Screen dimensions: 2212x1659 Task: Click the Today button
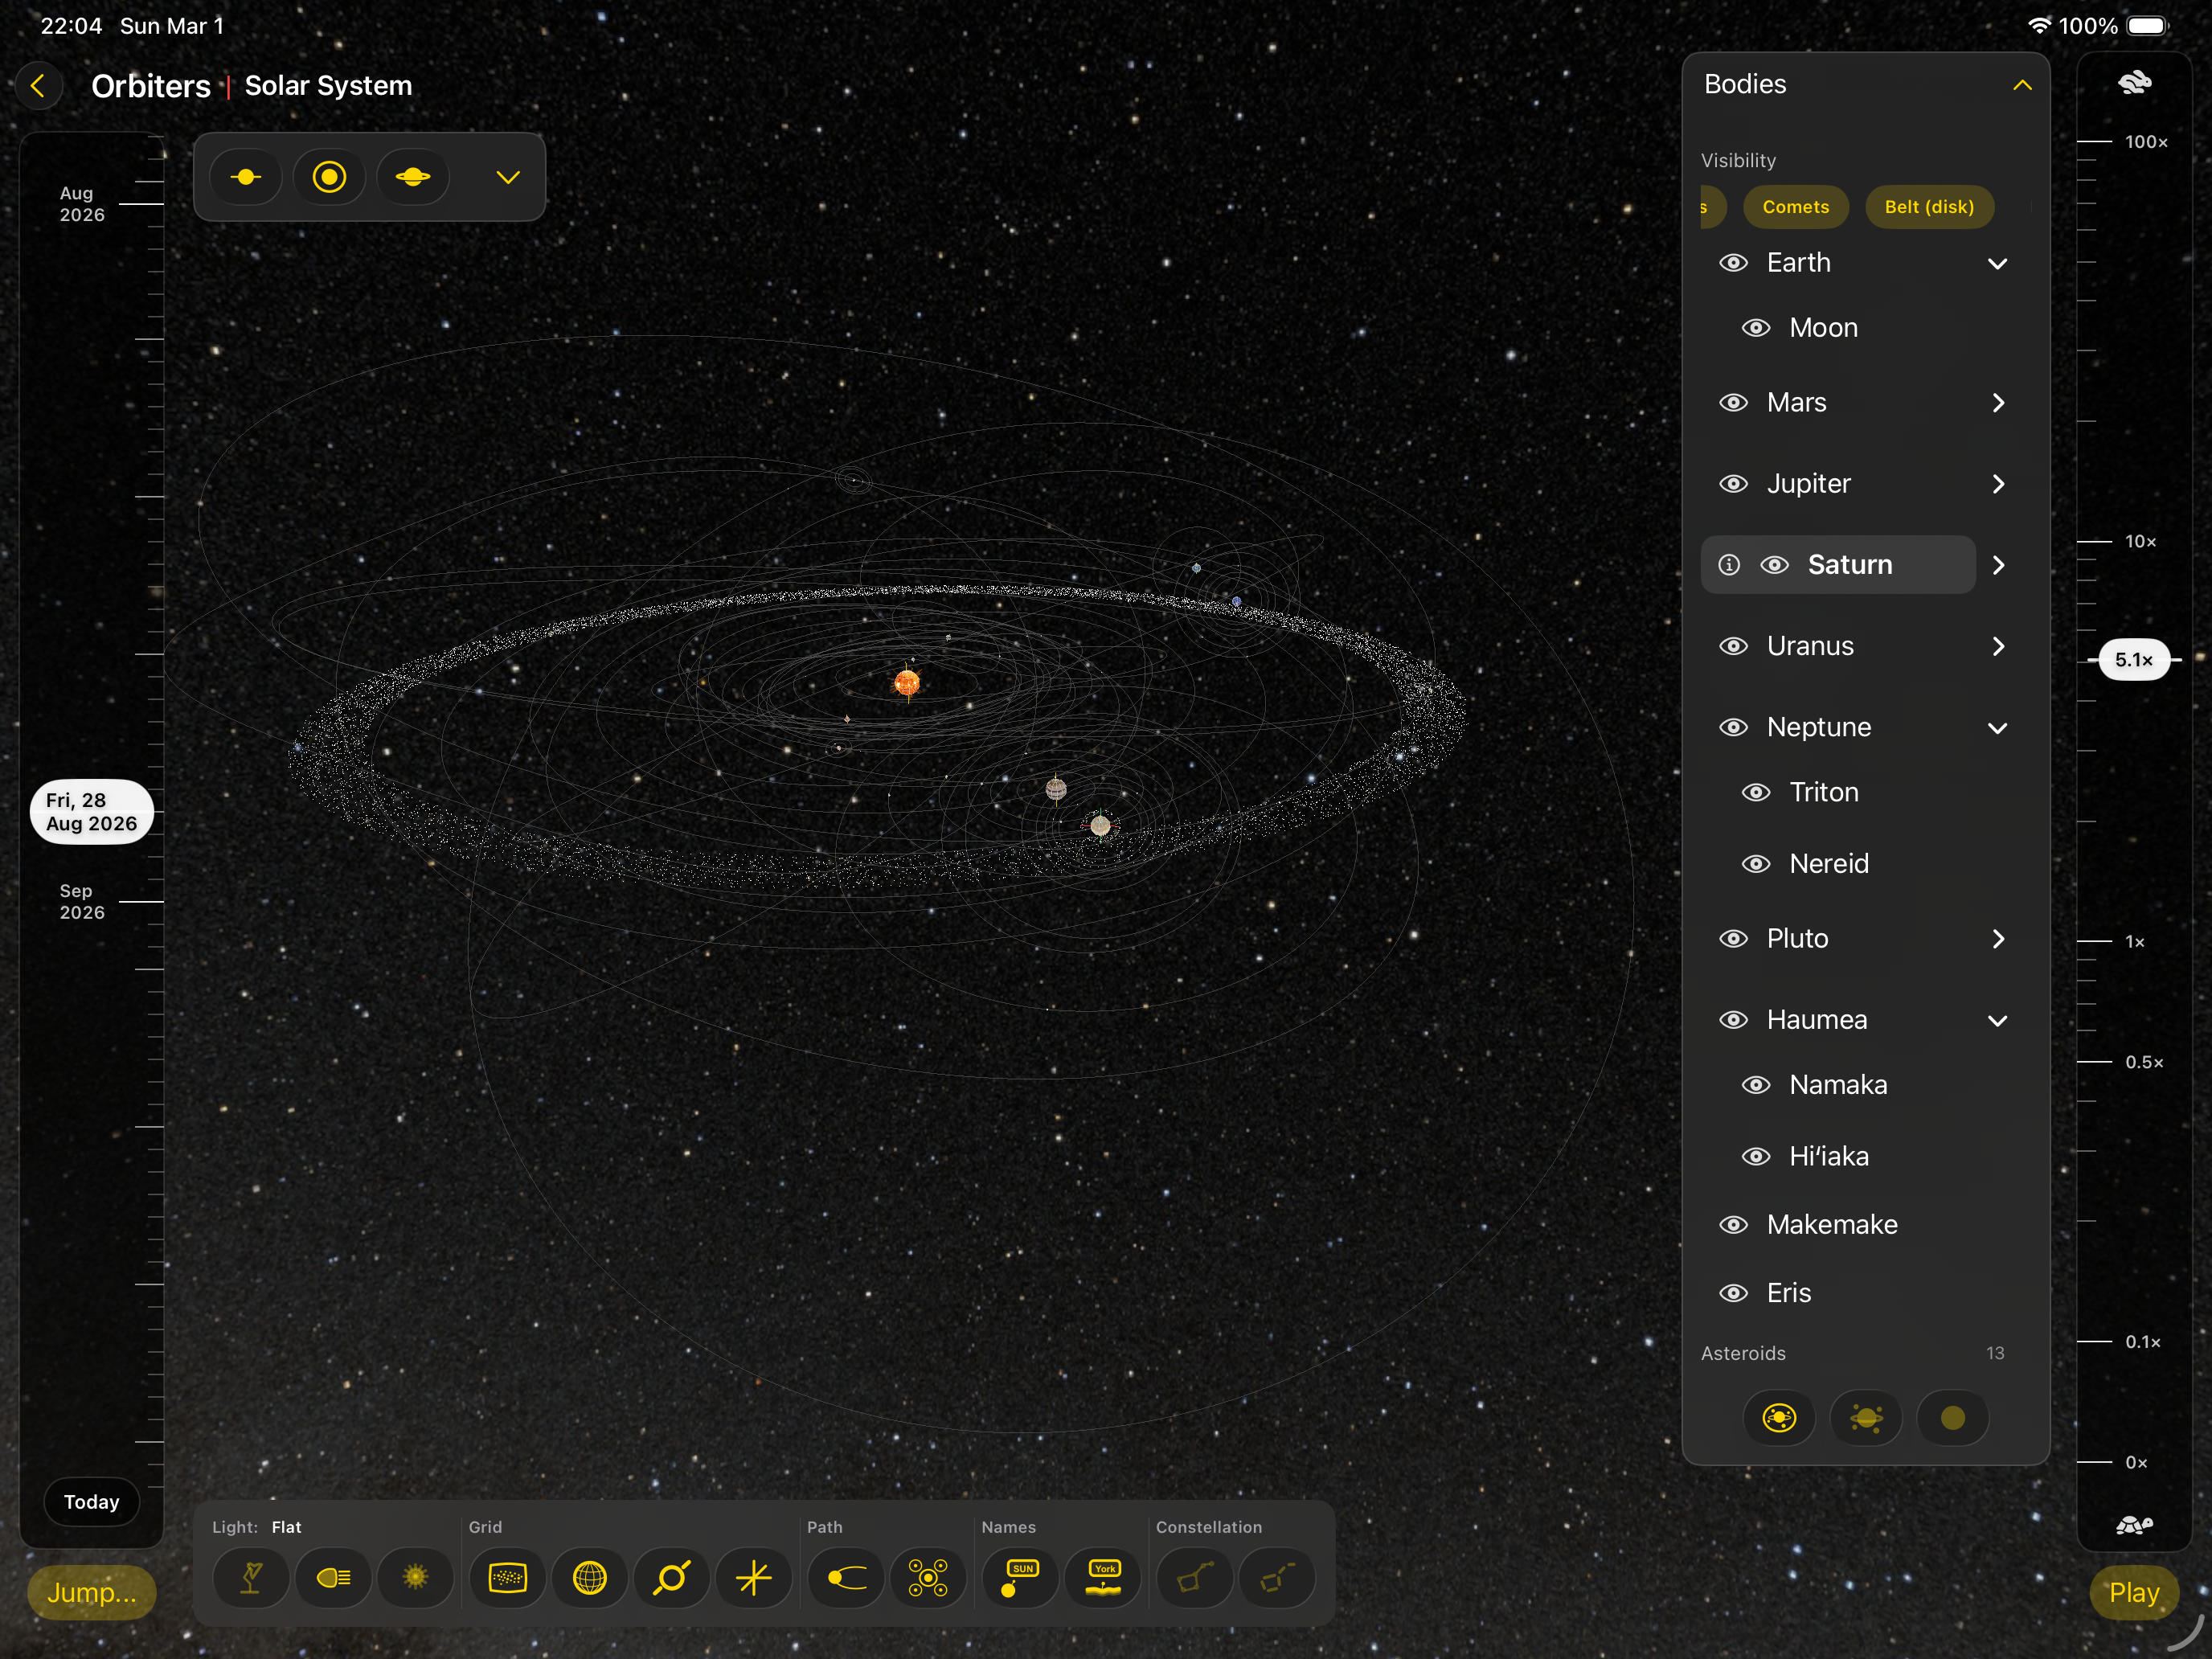coord(91,1501)
